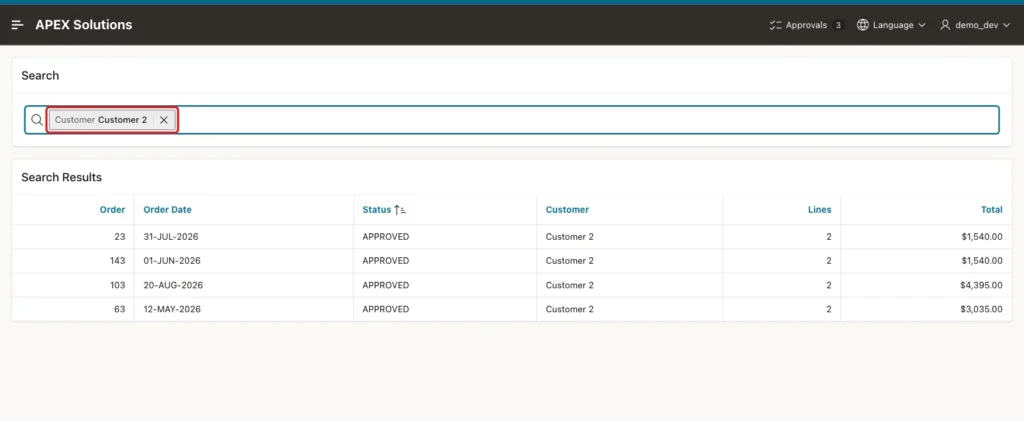Open the hamburger navigation menu
Viewport: 1024px width, 421px height.
pos(18,25)
